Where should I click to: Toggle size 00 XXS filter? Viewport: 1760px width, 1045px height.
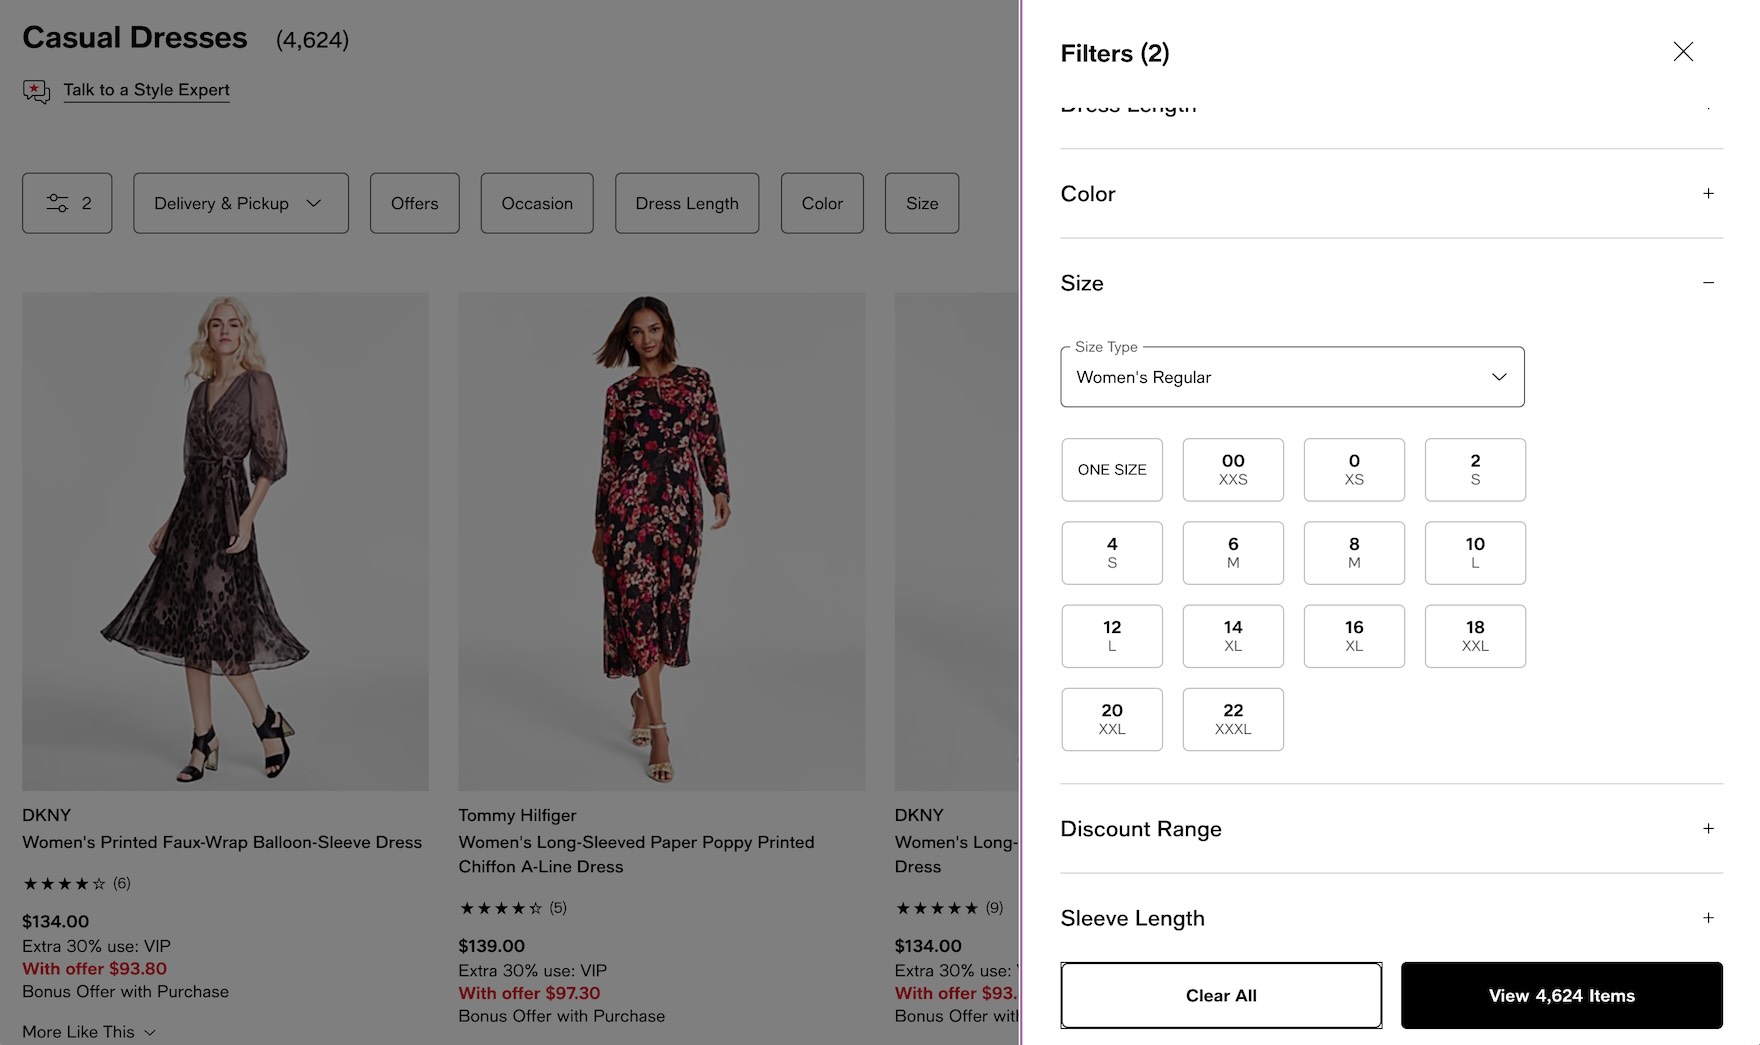coord(1233,469)
